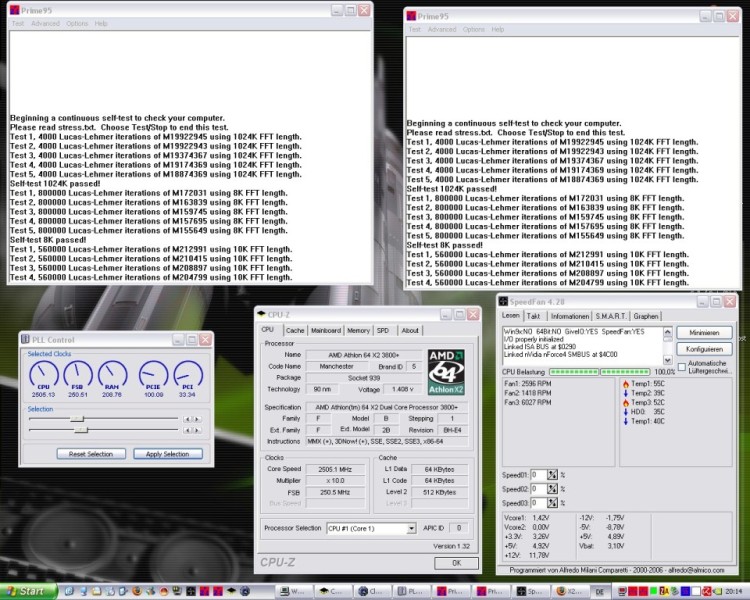Switch to the SPD tab in CPU-Z
Image resolution: width=750 pixels, height=600 pixels.
(x=383, y=331)
